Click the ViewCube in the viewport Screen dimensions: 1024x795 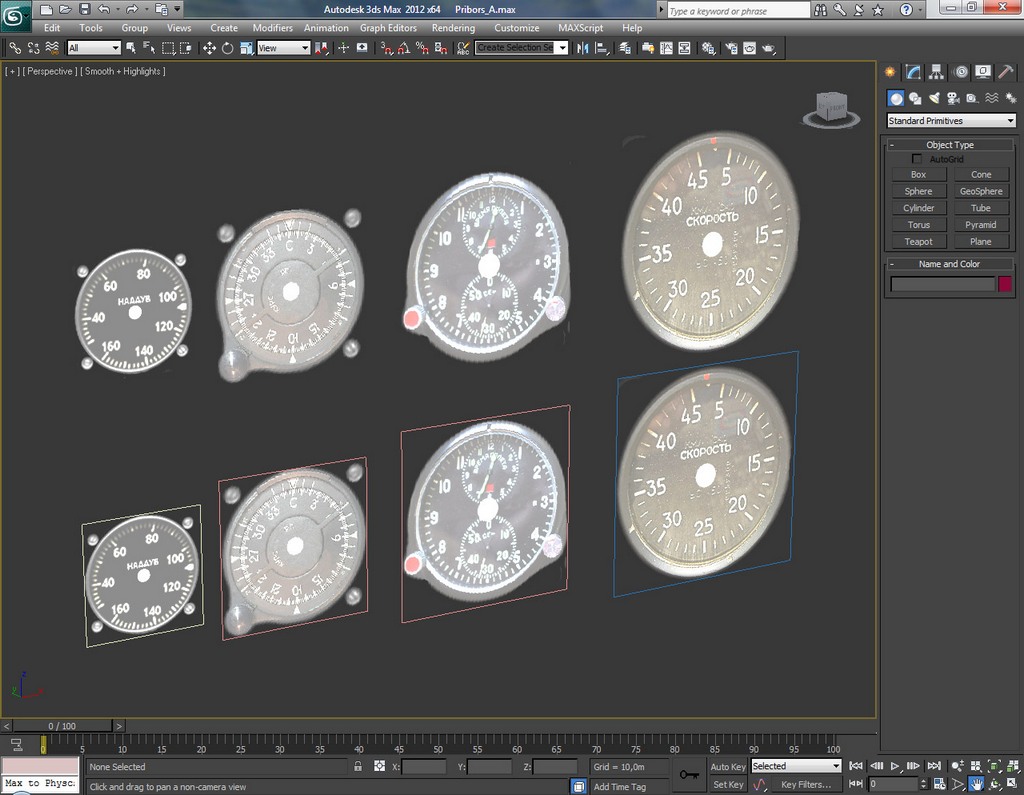tap(830, 107)
